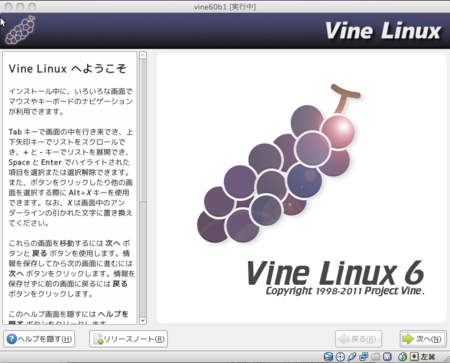Click the window zoom button

pyautogui.click(x=32, y=6)
